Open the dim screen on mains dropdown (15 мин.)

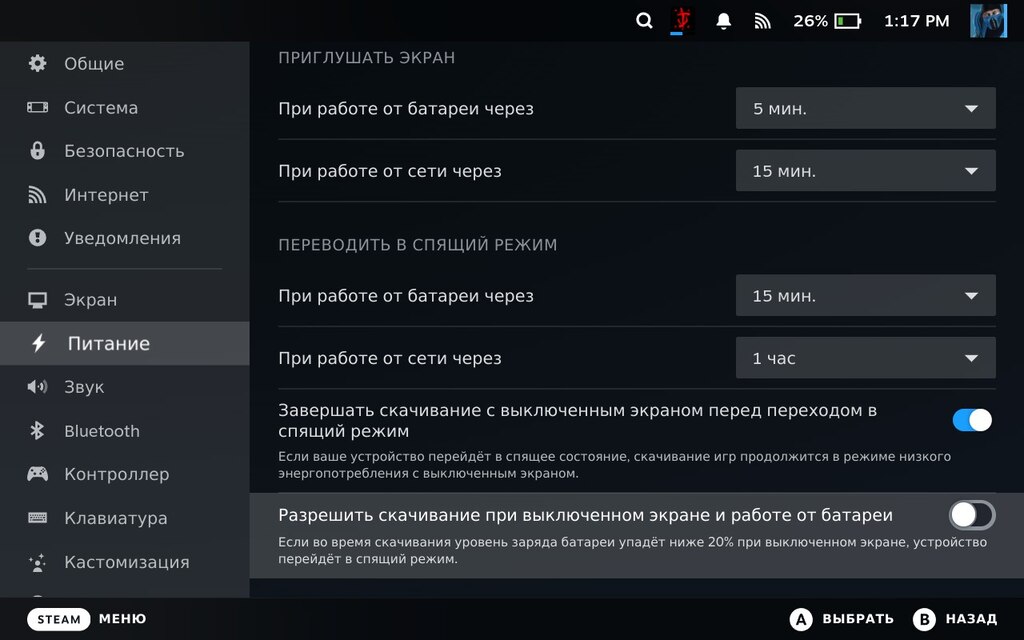pos(865,171)
